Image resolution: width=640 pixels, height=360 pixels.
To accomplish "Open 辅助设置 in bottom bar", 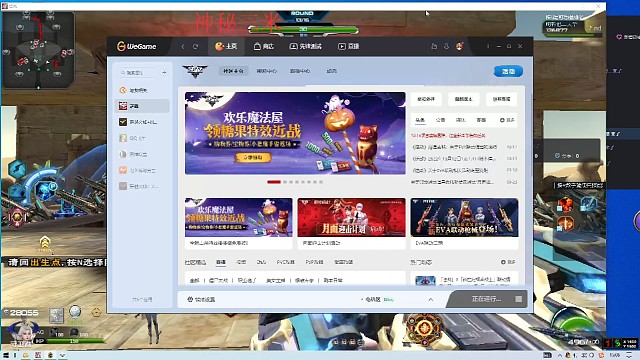I will click(201, 300).
